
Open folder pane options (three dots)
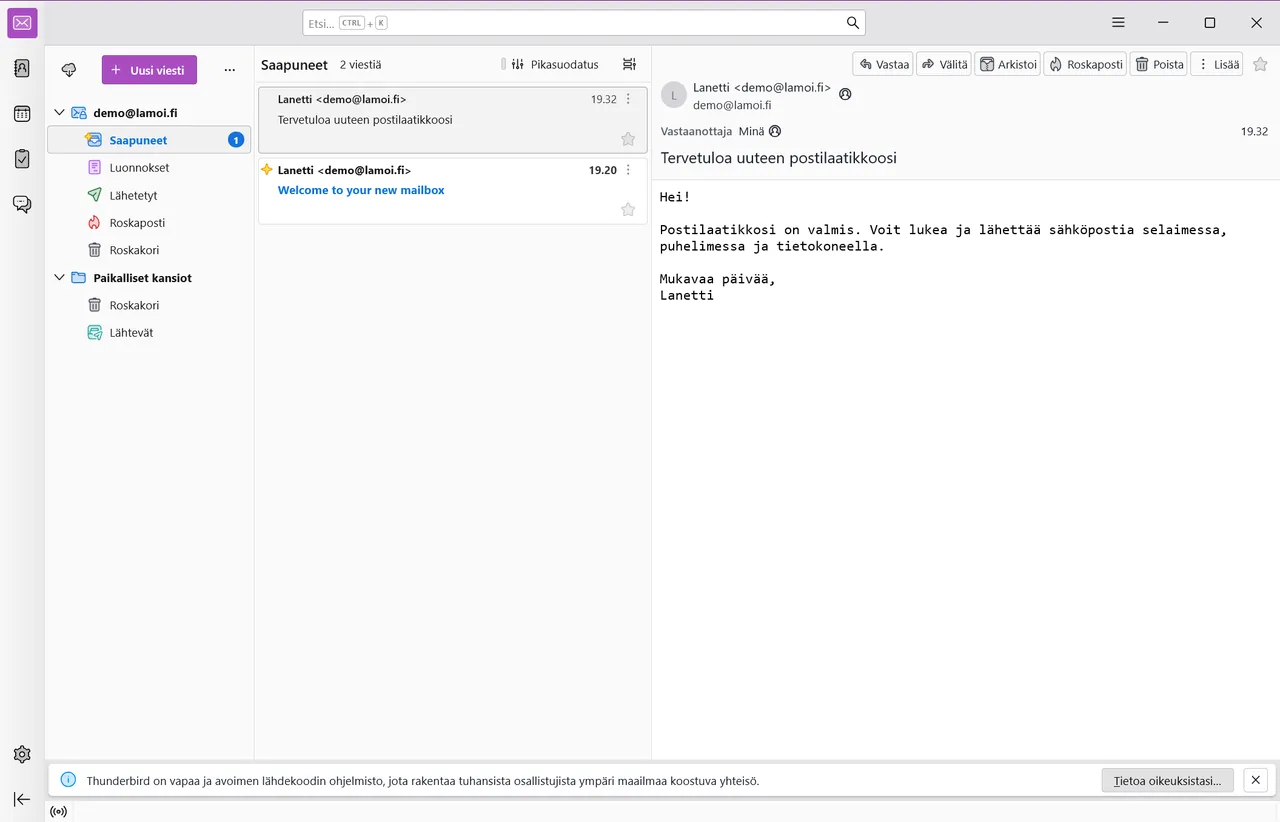point(230,70)
